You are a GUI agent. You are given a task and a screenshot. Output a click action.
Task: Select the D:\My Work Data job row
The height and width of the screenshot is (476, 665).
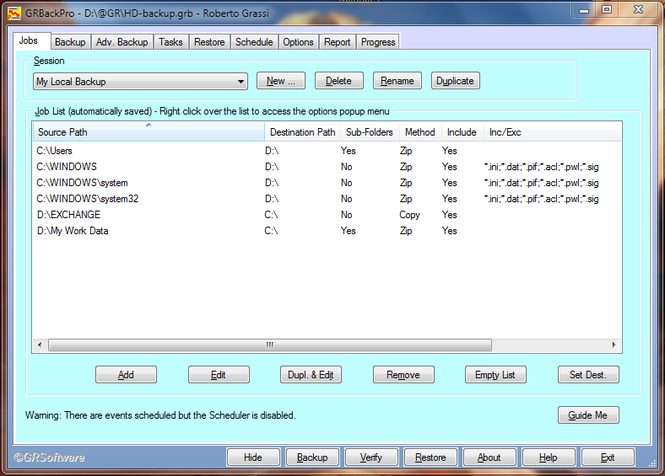(x=327, y=231)
